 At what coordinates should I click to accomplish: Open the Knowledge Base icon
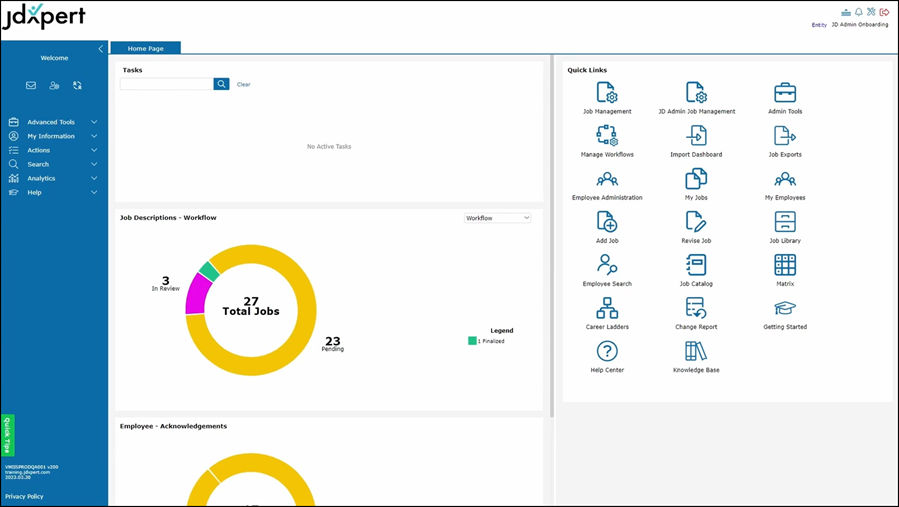696,351
